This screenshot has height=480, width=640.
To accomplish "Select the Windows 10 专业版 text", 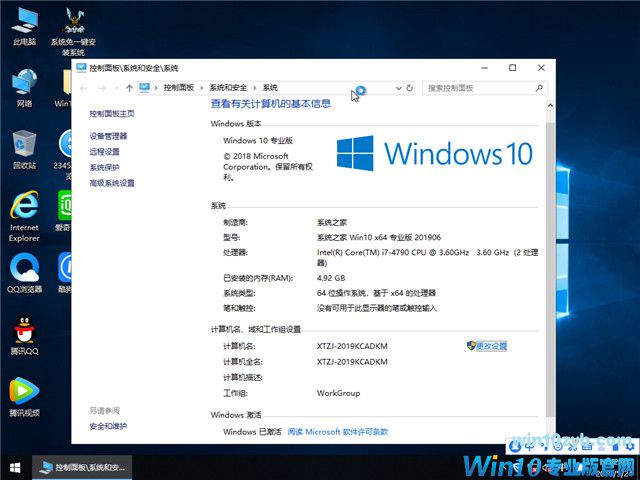I will pos(258,140).
